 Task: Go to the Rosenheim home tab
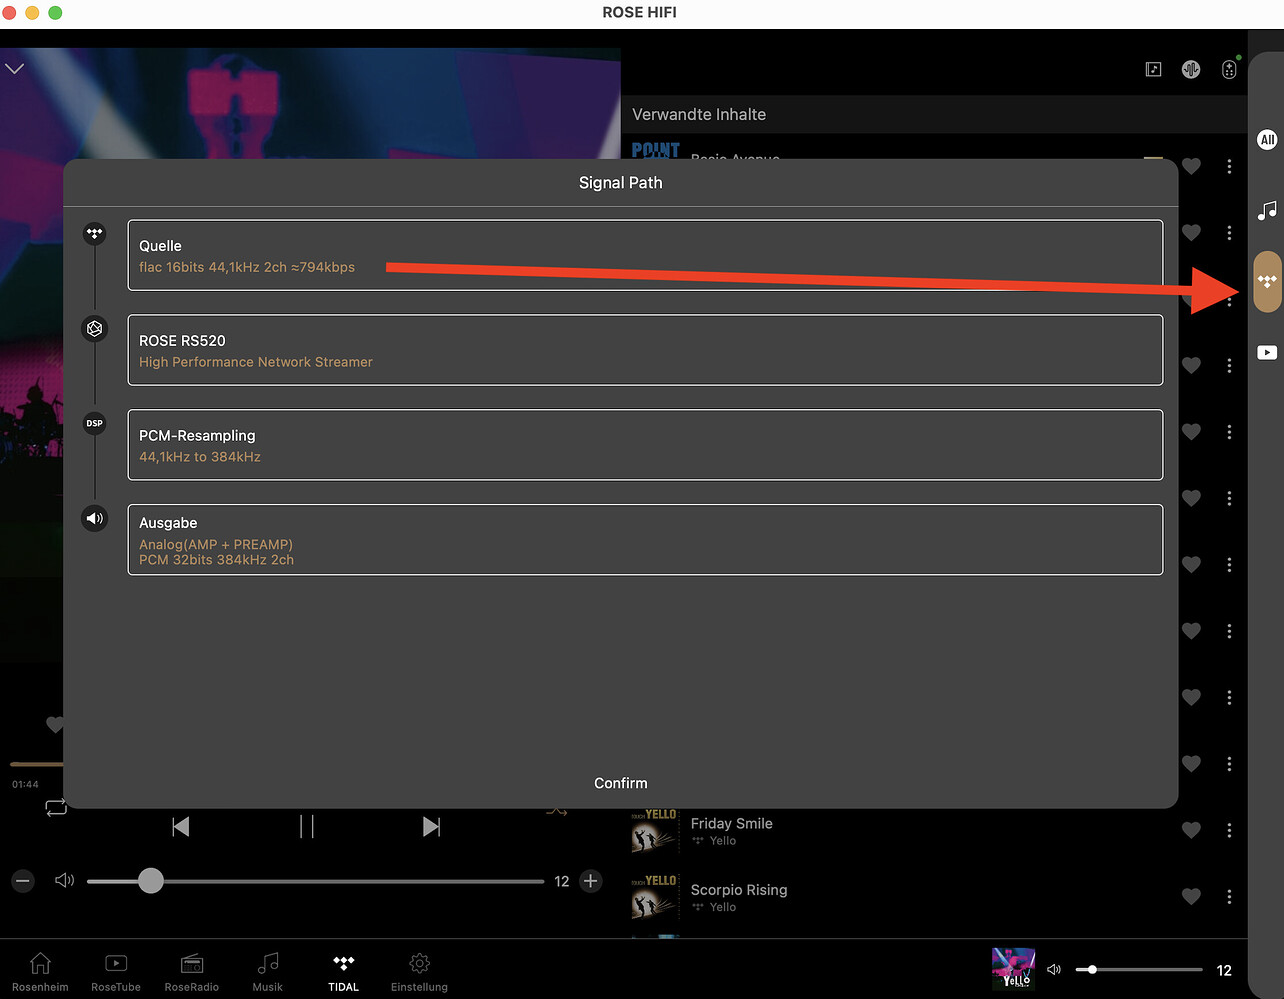(x=40, y=971)
